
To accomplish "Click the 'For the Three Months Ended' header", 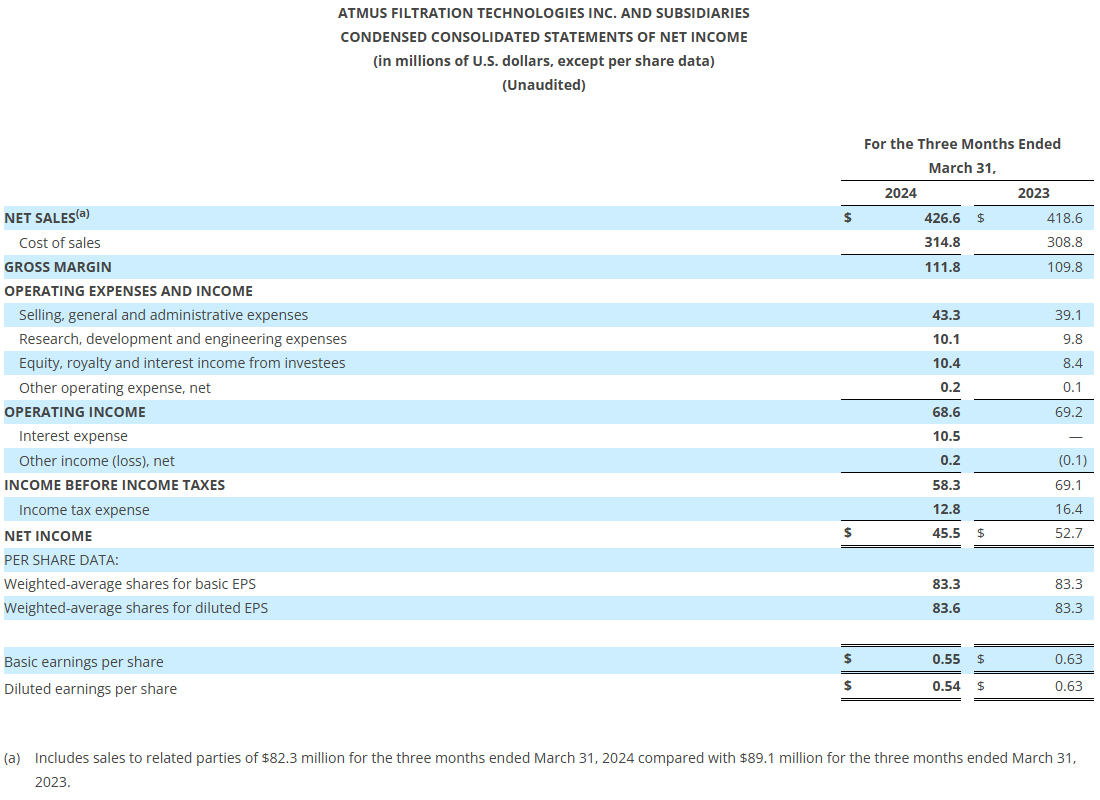I will tap(962, 144).
